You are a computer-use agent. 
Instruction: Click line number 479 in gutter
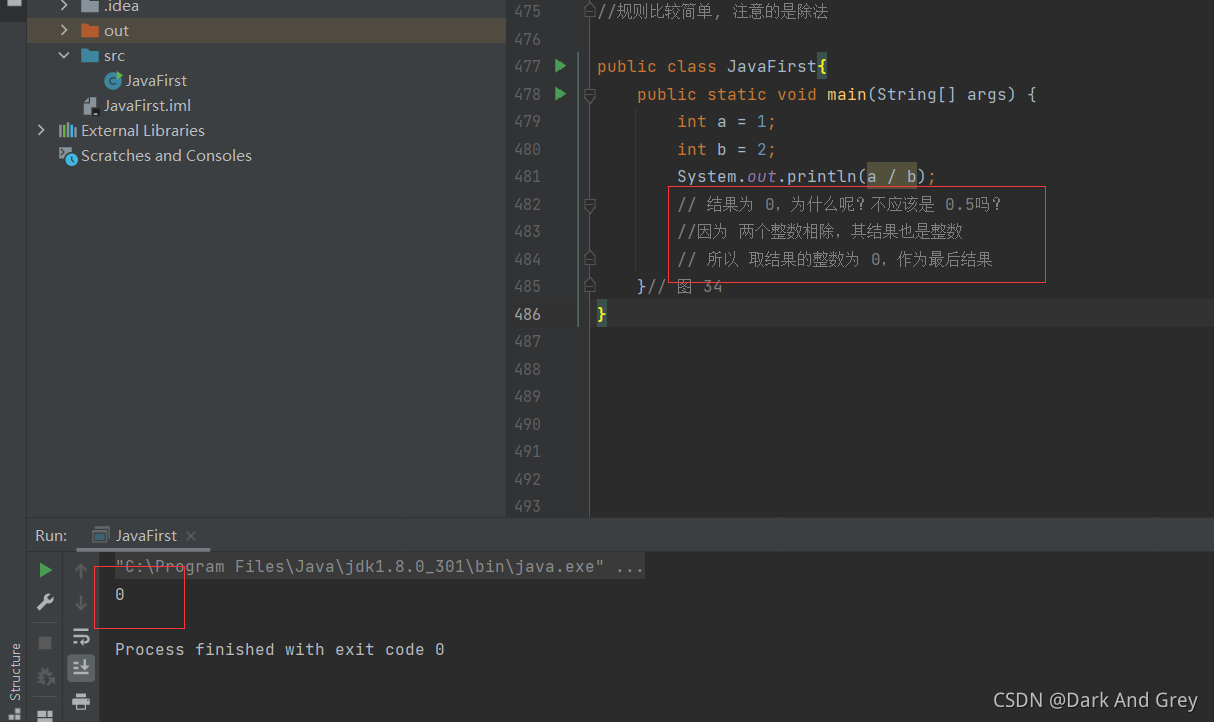click(526, 121)
